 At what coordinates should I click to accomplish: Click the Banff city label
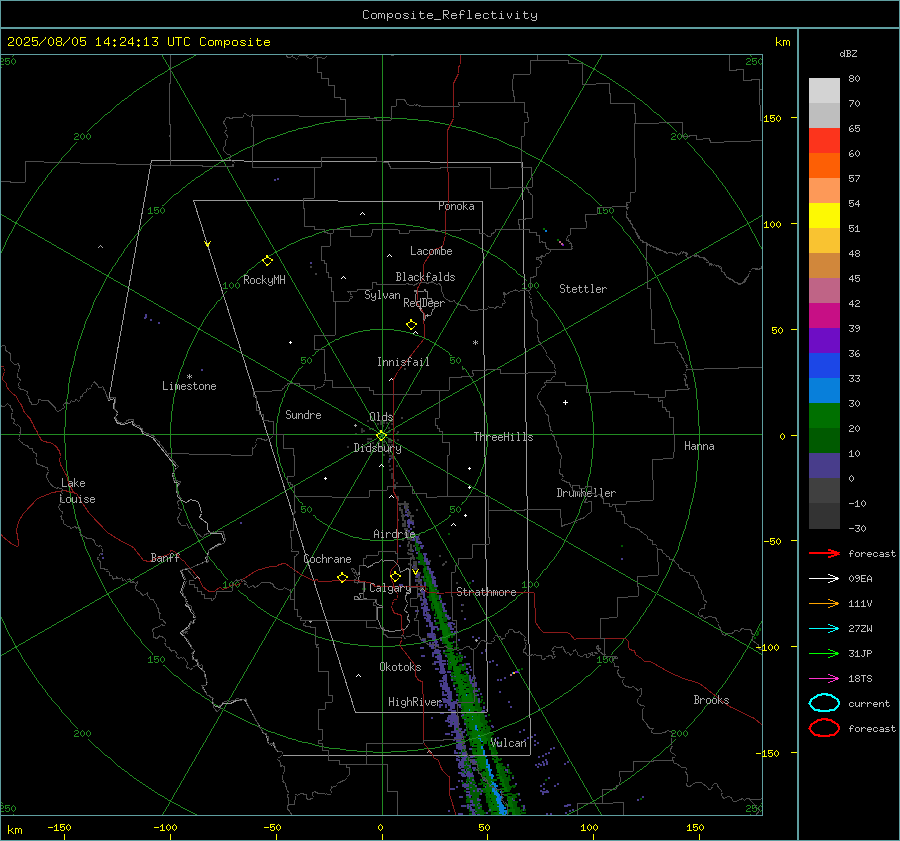(165, 557)
